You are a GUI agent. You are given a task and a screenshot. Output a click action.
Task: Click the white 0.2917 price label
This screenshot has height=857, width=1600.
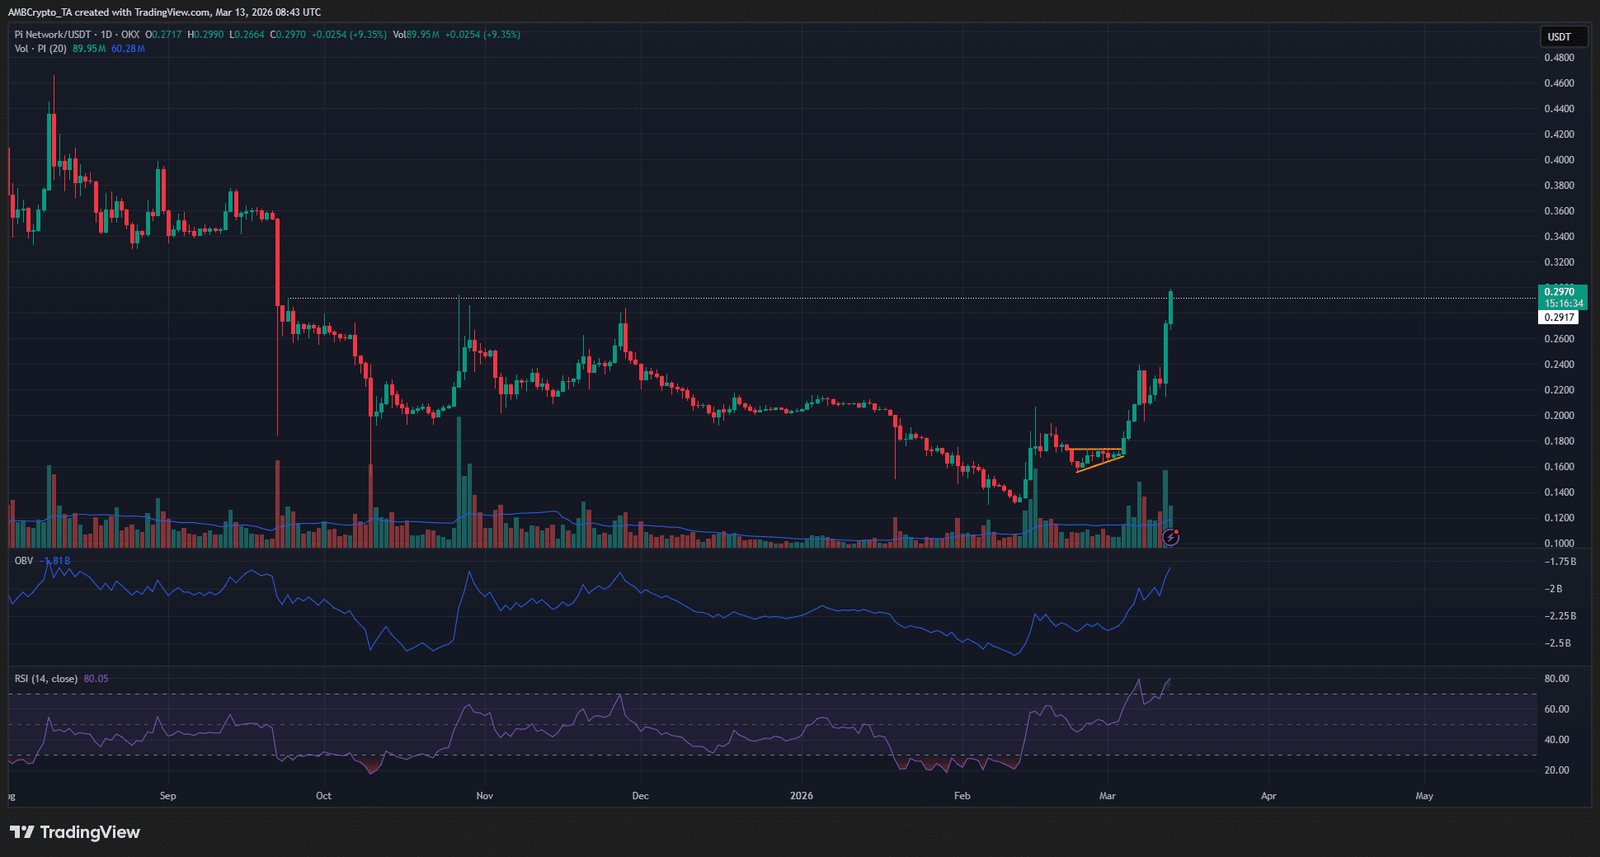(x=1558, y=317)
